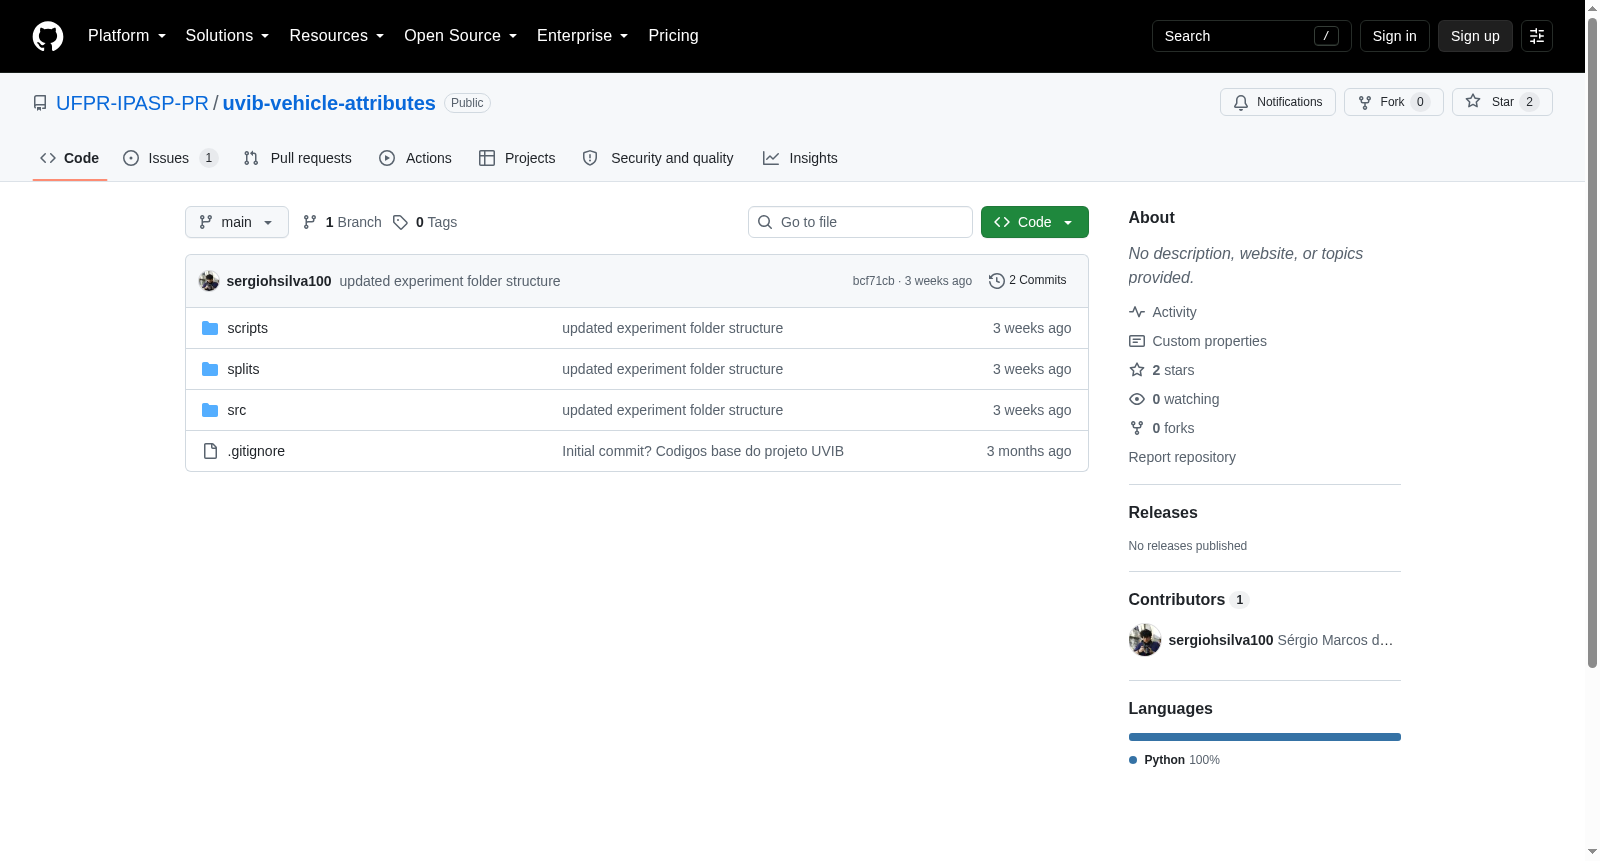Image resolution: width=1600 pixels, height=861 pixels.
Task: Expand the Resources menu
Action: tap(337, 36)
